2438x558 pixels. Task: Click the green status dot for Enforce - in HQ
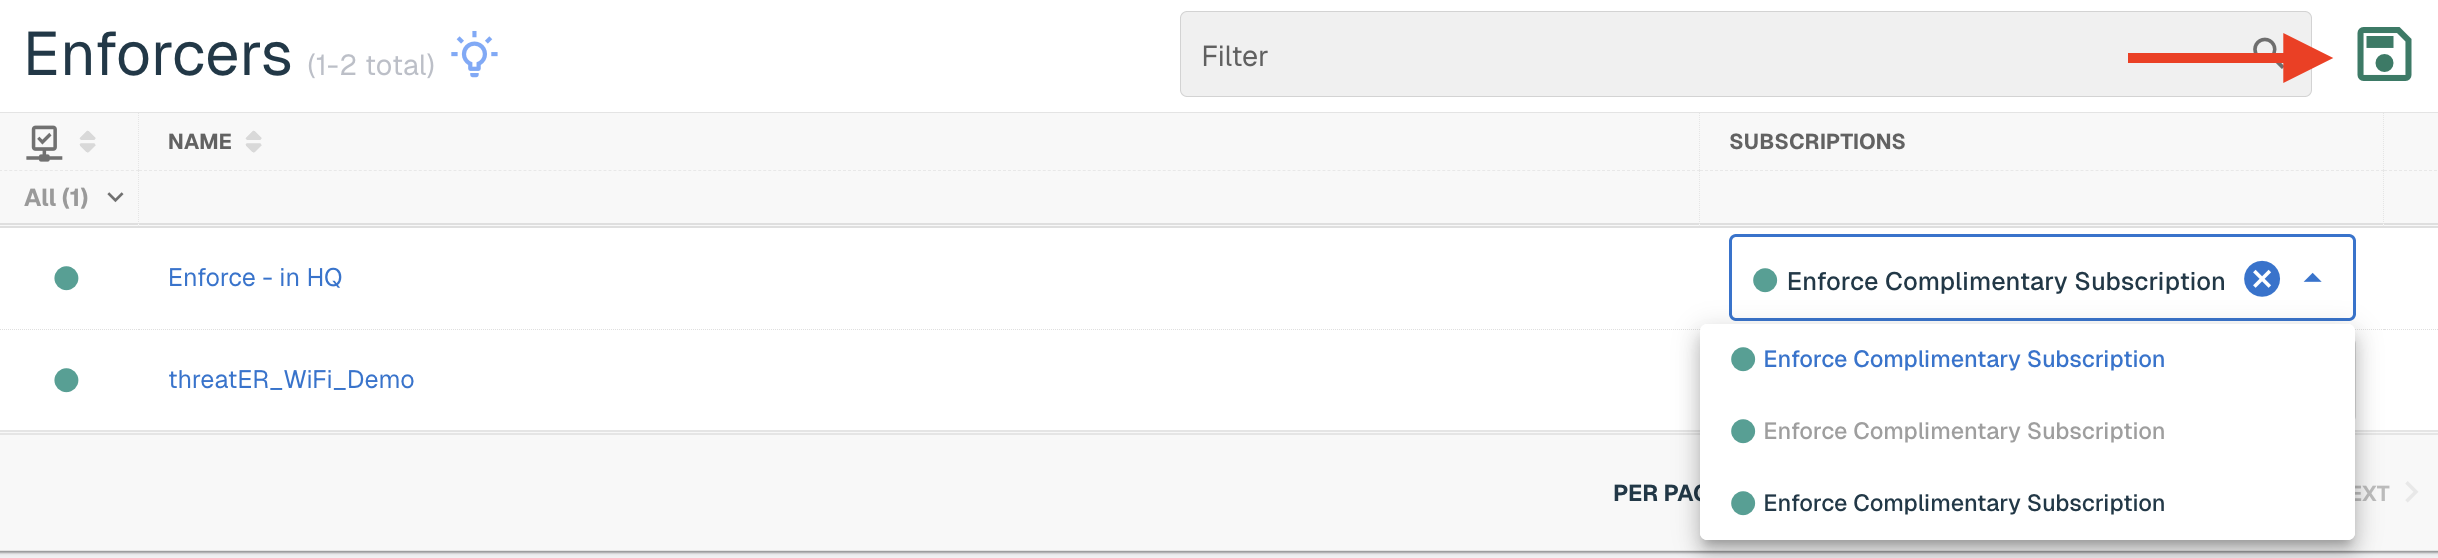66,278
